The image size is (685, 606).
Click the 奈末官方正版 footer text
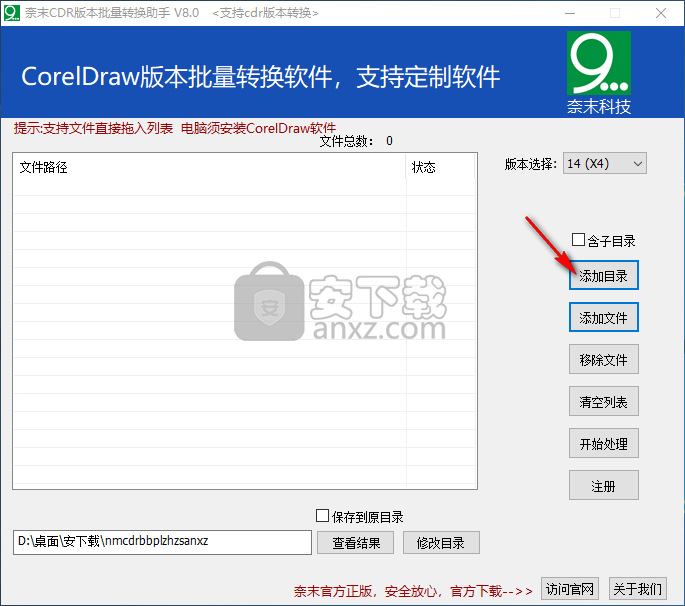[413, 591]
